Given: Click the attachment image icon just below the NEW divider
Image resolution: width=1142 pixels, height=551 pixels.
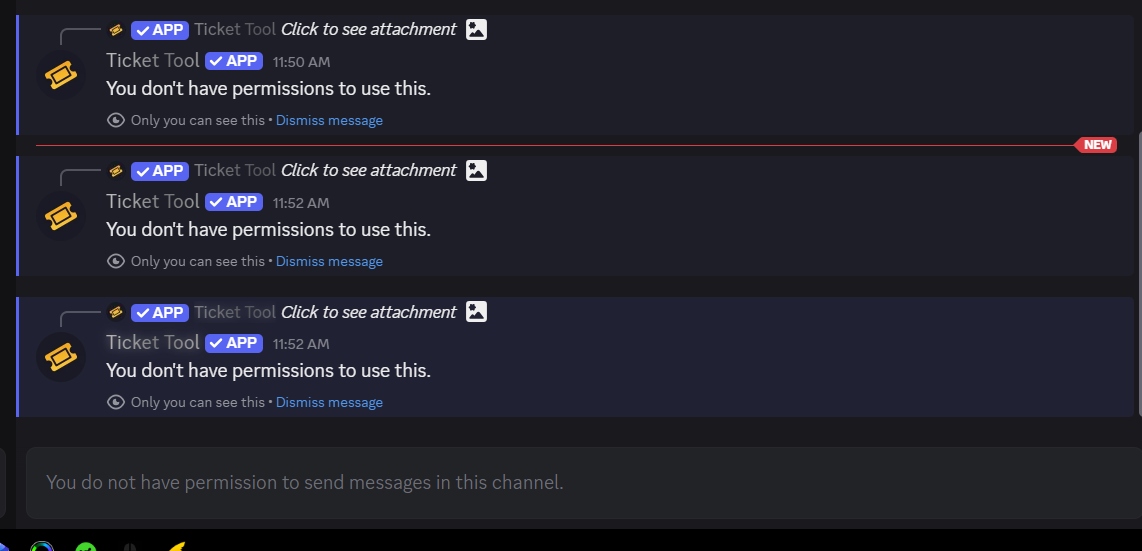Looking at the screenshot, I should [x=476, y=170].
